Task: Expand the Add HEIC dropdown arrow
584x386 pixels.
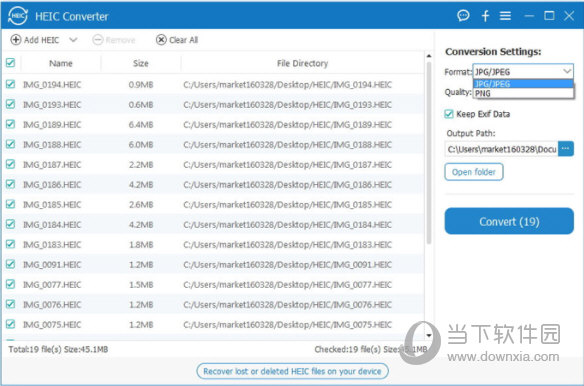Action: pos(73,39)
